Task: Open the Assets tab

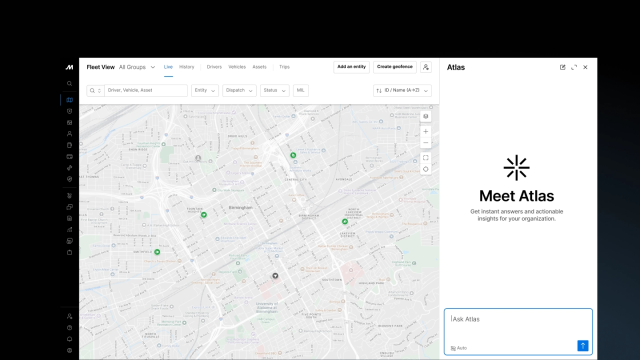Action: (x=259, y=67)
